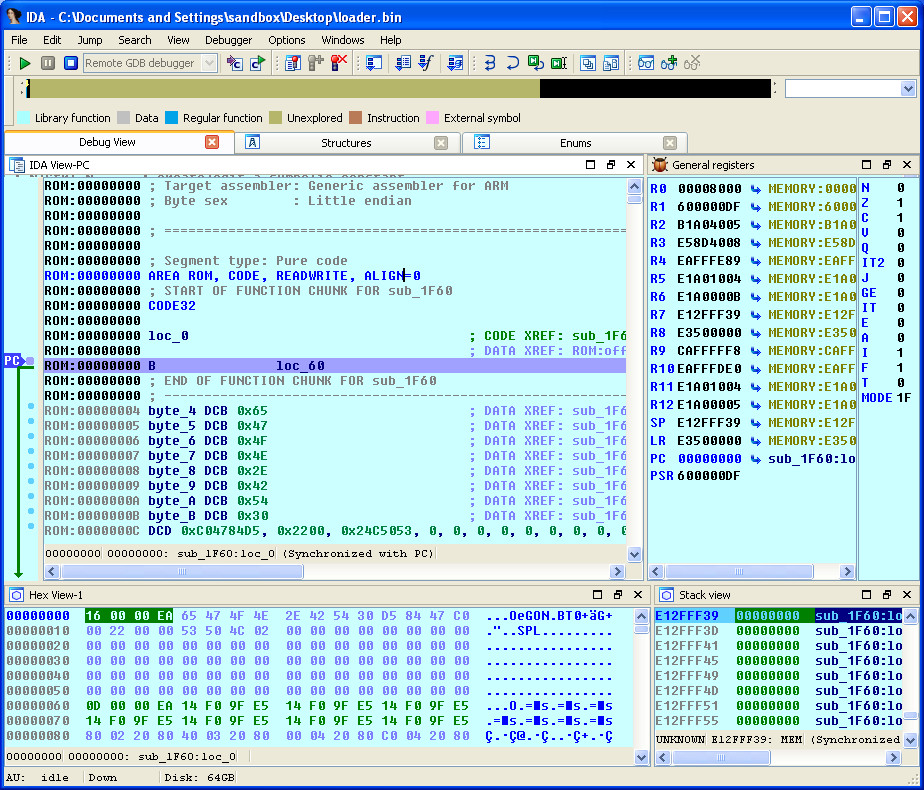This screenshot has width=924, height=790.
Task: Click the add watch glasses icon
Action: [669, 63]
